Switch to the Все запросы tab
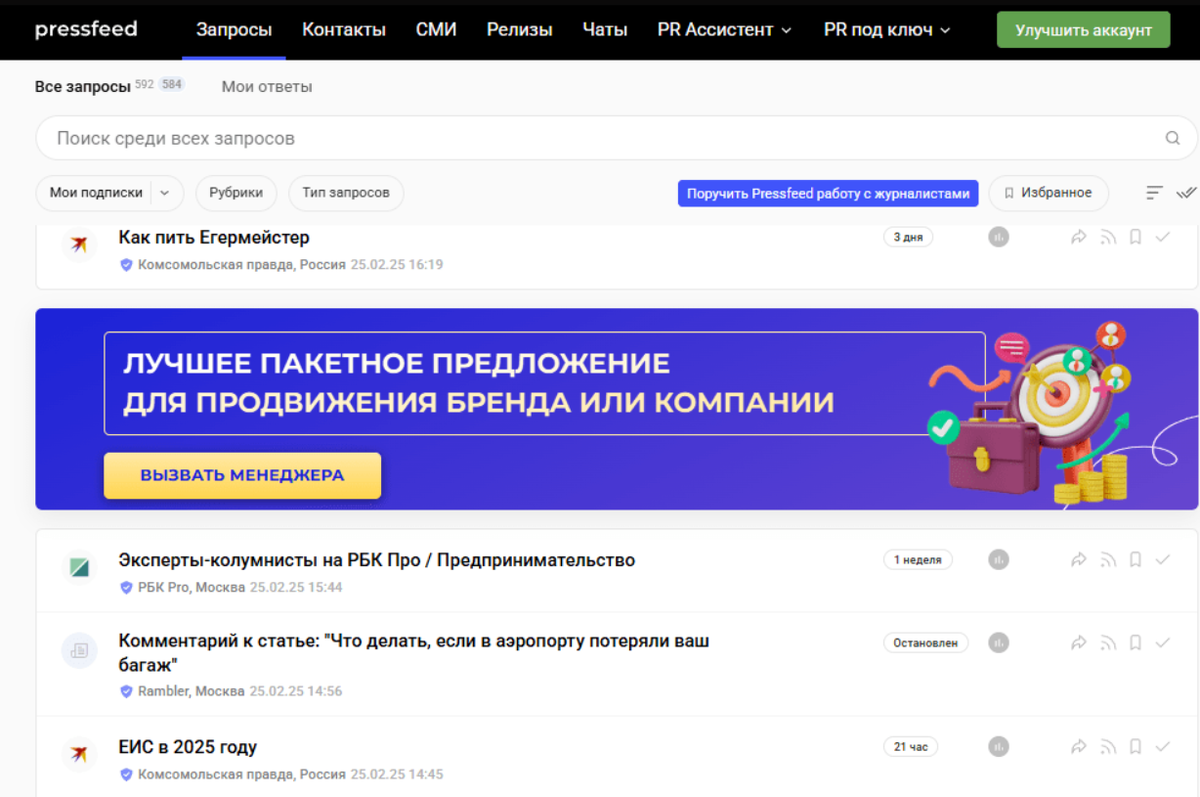This screenshot has width=1200, height=797. (x=83, y=87)
